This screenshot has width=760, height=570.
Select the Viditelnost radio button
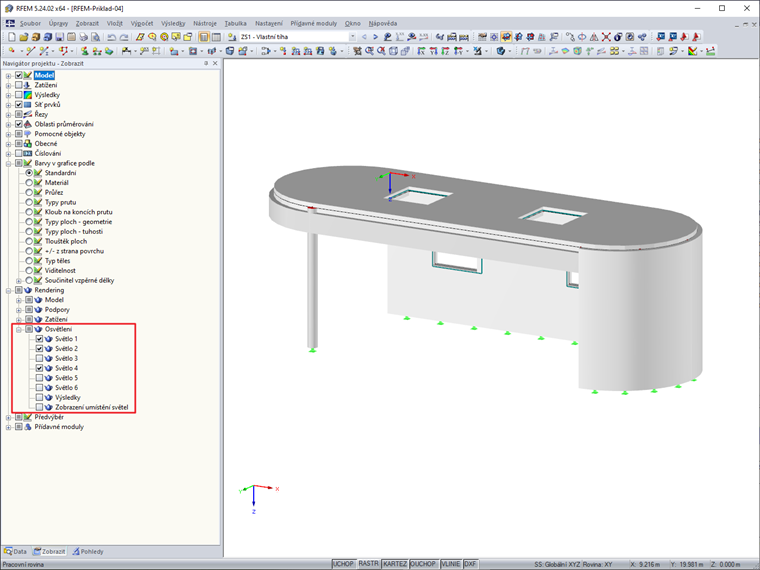click(29, 270)
